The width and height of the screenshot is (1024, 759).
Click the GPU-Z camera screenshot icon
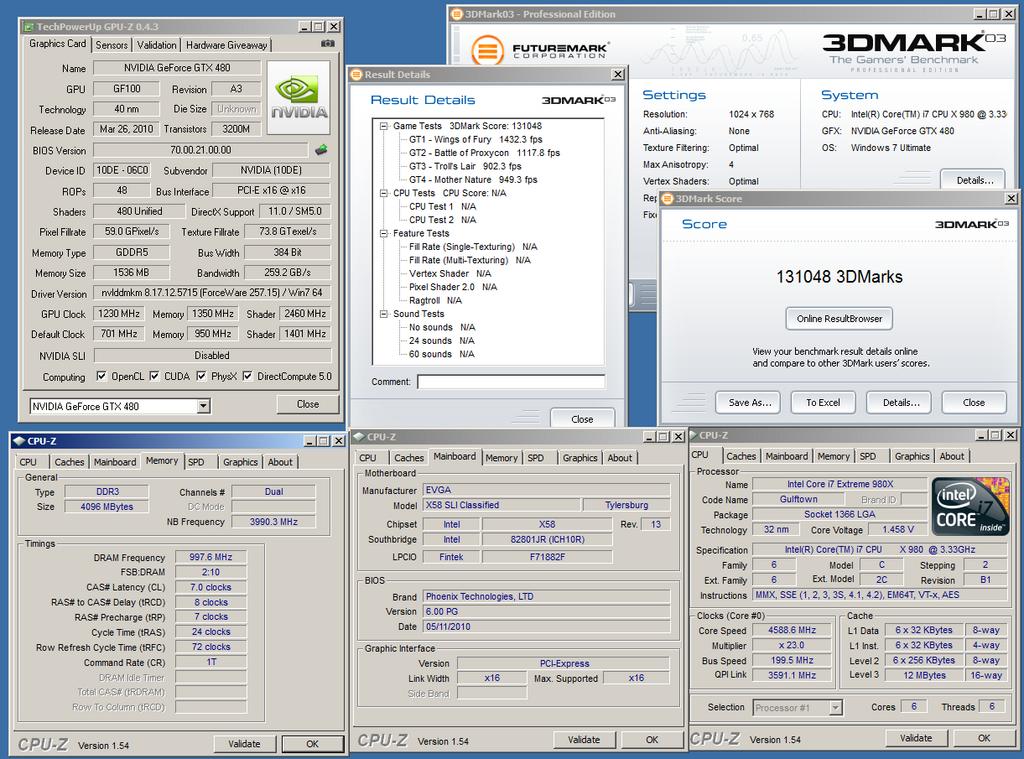click(328, 44)
